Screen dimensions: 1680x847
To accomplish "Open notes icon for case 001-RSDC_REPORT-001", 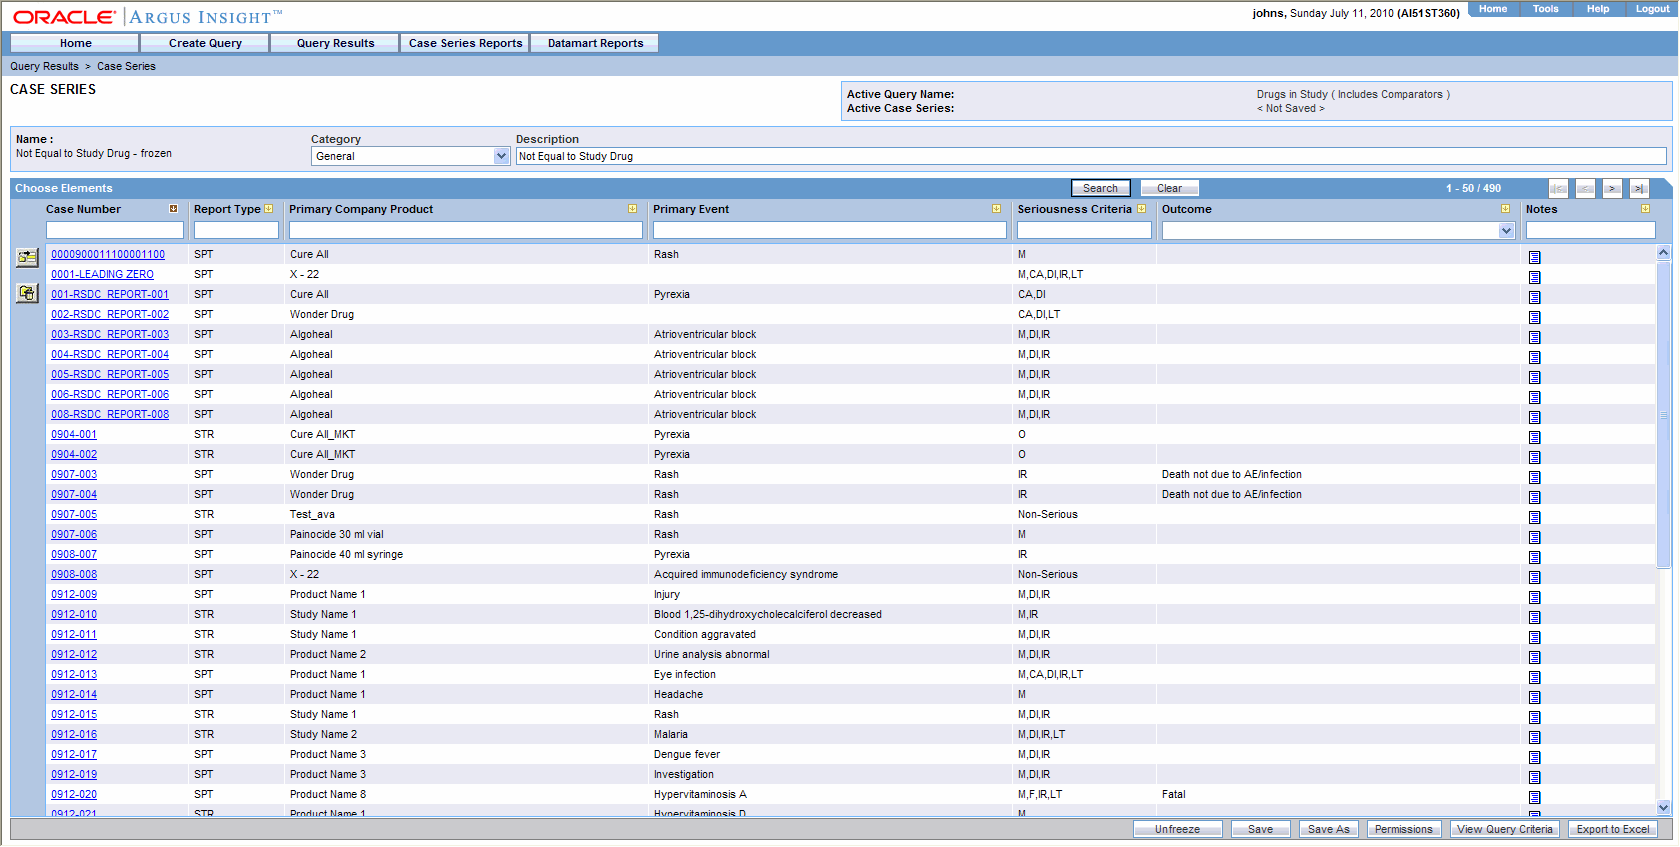I will 1535,297.
